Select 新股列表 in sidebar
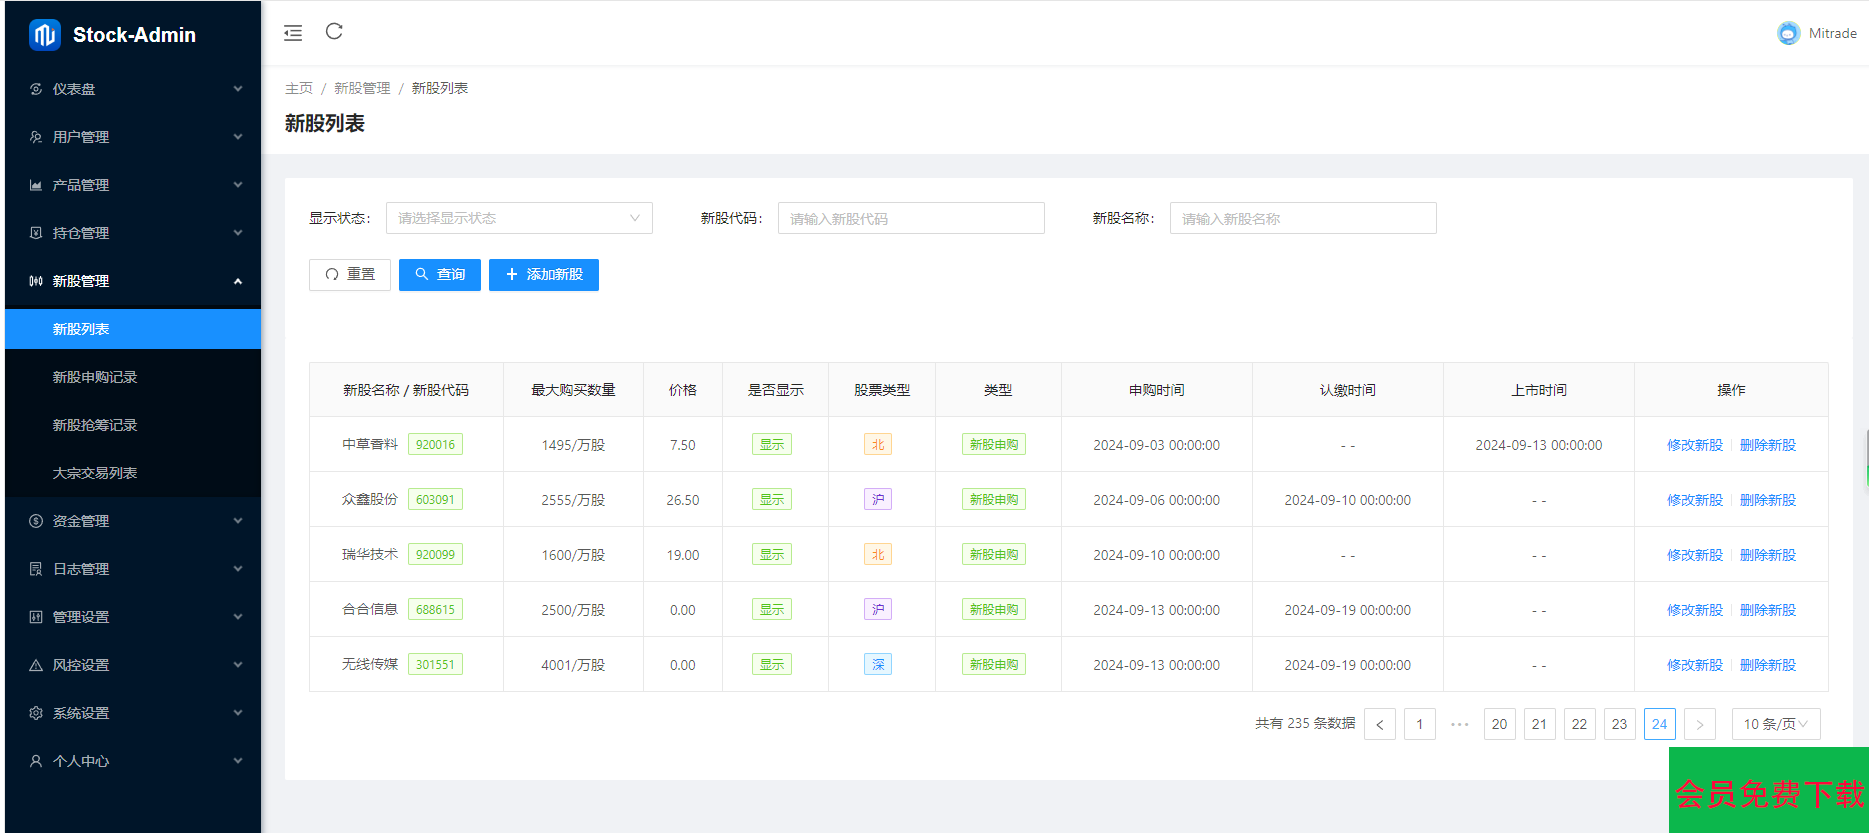The height and width of the screenshot is (833, 1869). pyautogui.click(x=133, y=329)
